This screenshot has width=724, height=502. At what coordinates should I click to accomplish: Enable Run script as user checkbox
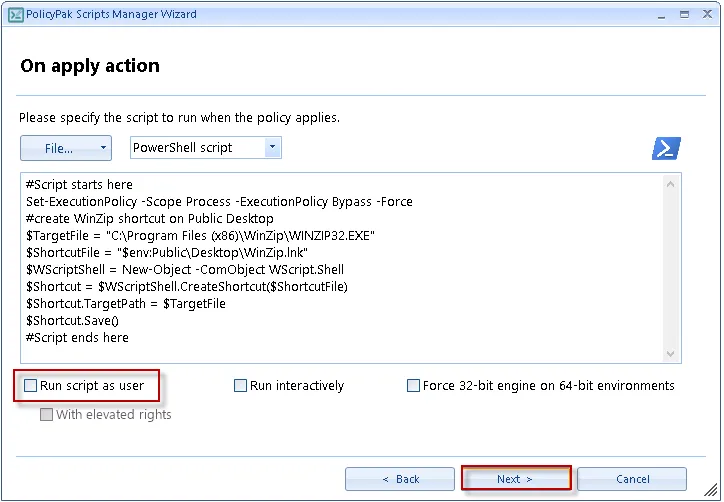click(x=31, y=386)
